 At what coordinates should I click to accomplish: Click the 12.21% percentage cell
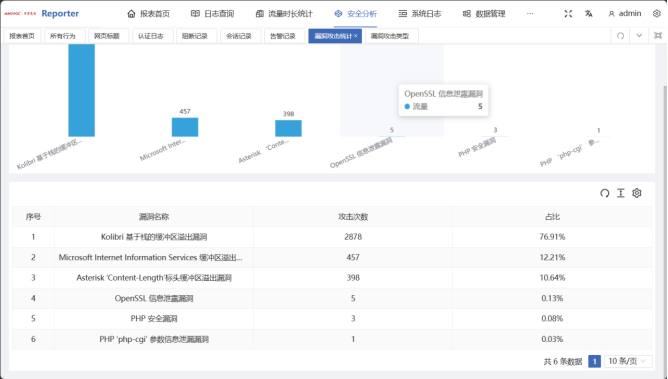(552, 257)
